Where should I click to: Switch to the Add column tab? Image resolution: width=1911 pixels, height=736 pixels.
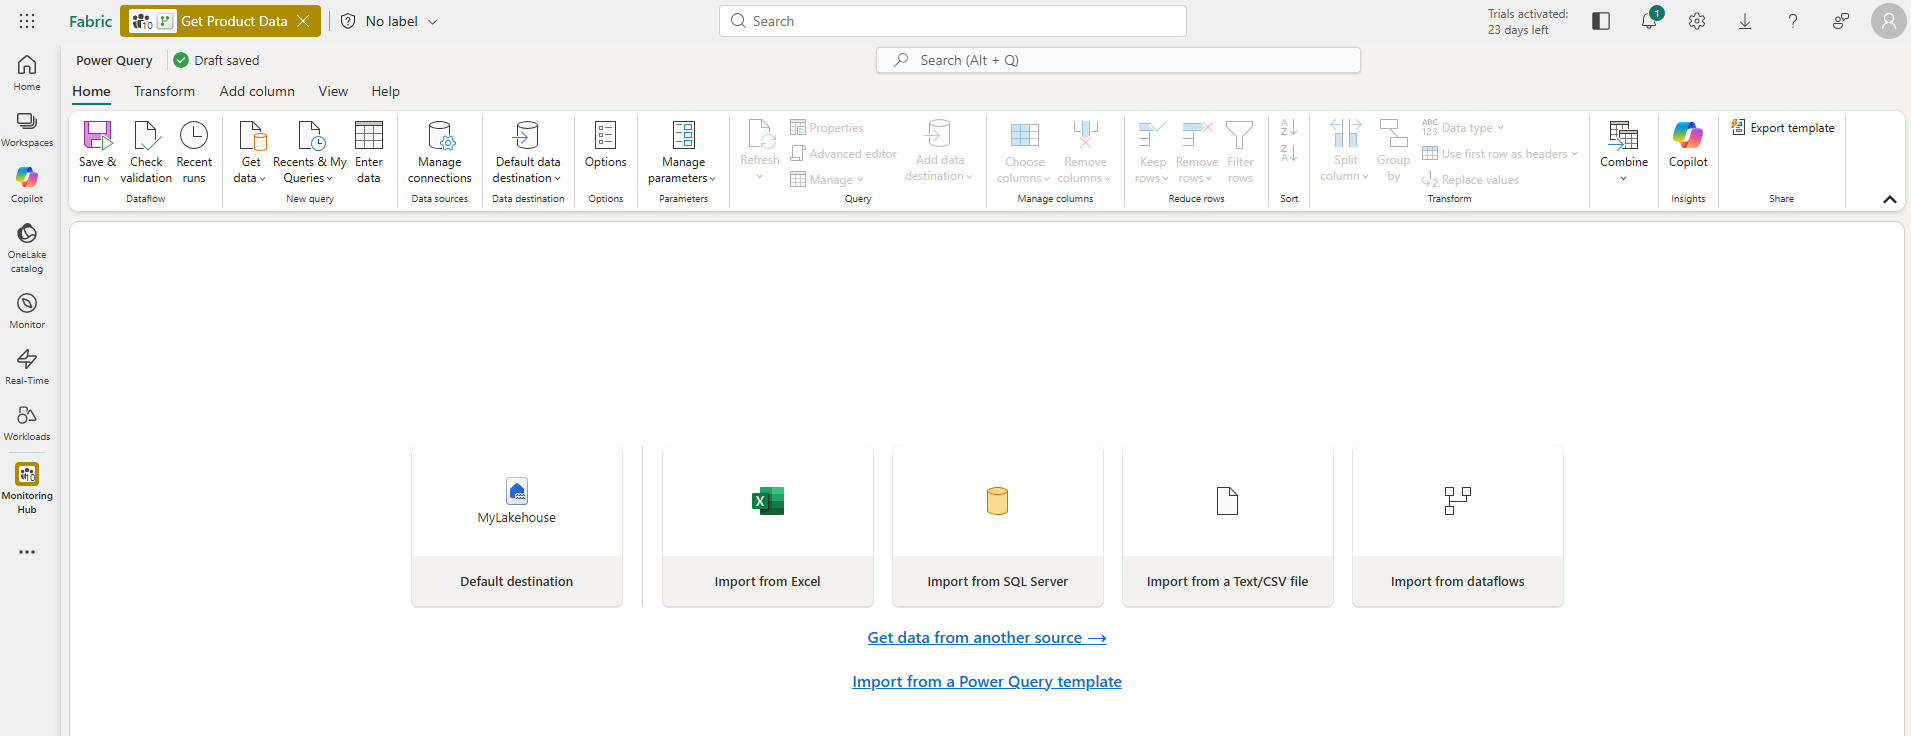coord(257,91)
